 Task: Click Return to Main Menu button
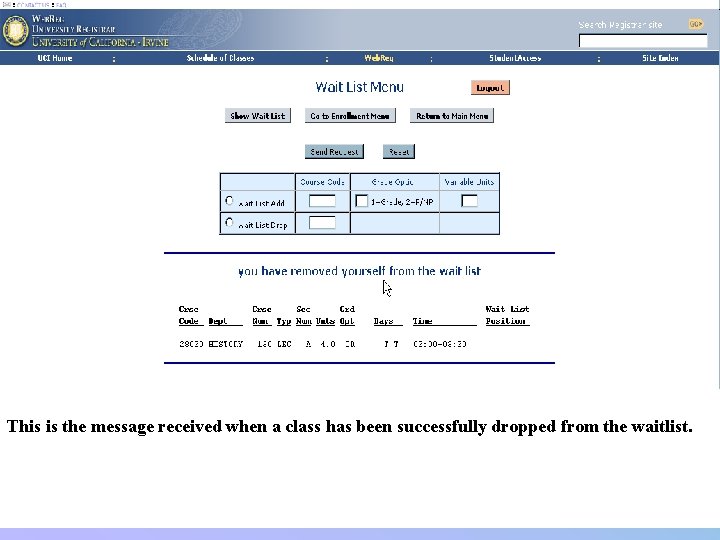pos(452,116)
